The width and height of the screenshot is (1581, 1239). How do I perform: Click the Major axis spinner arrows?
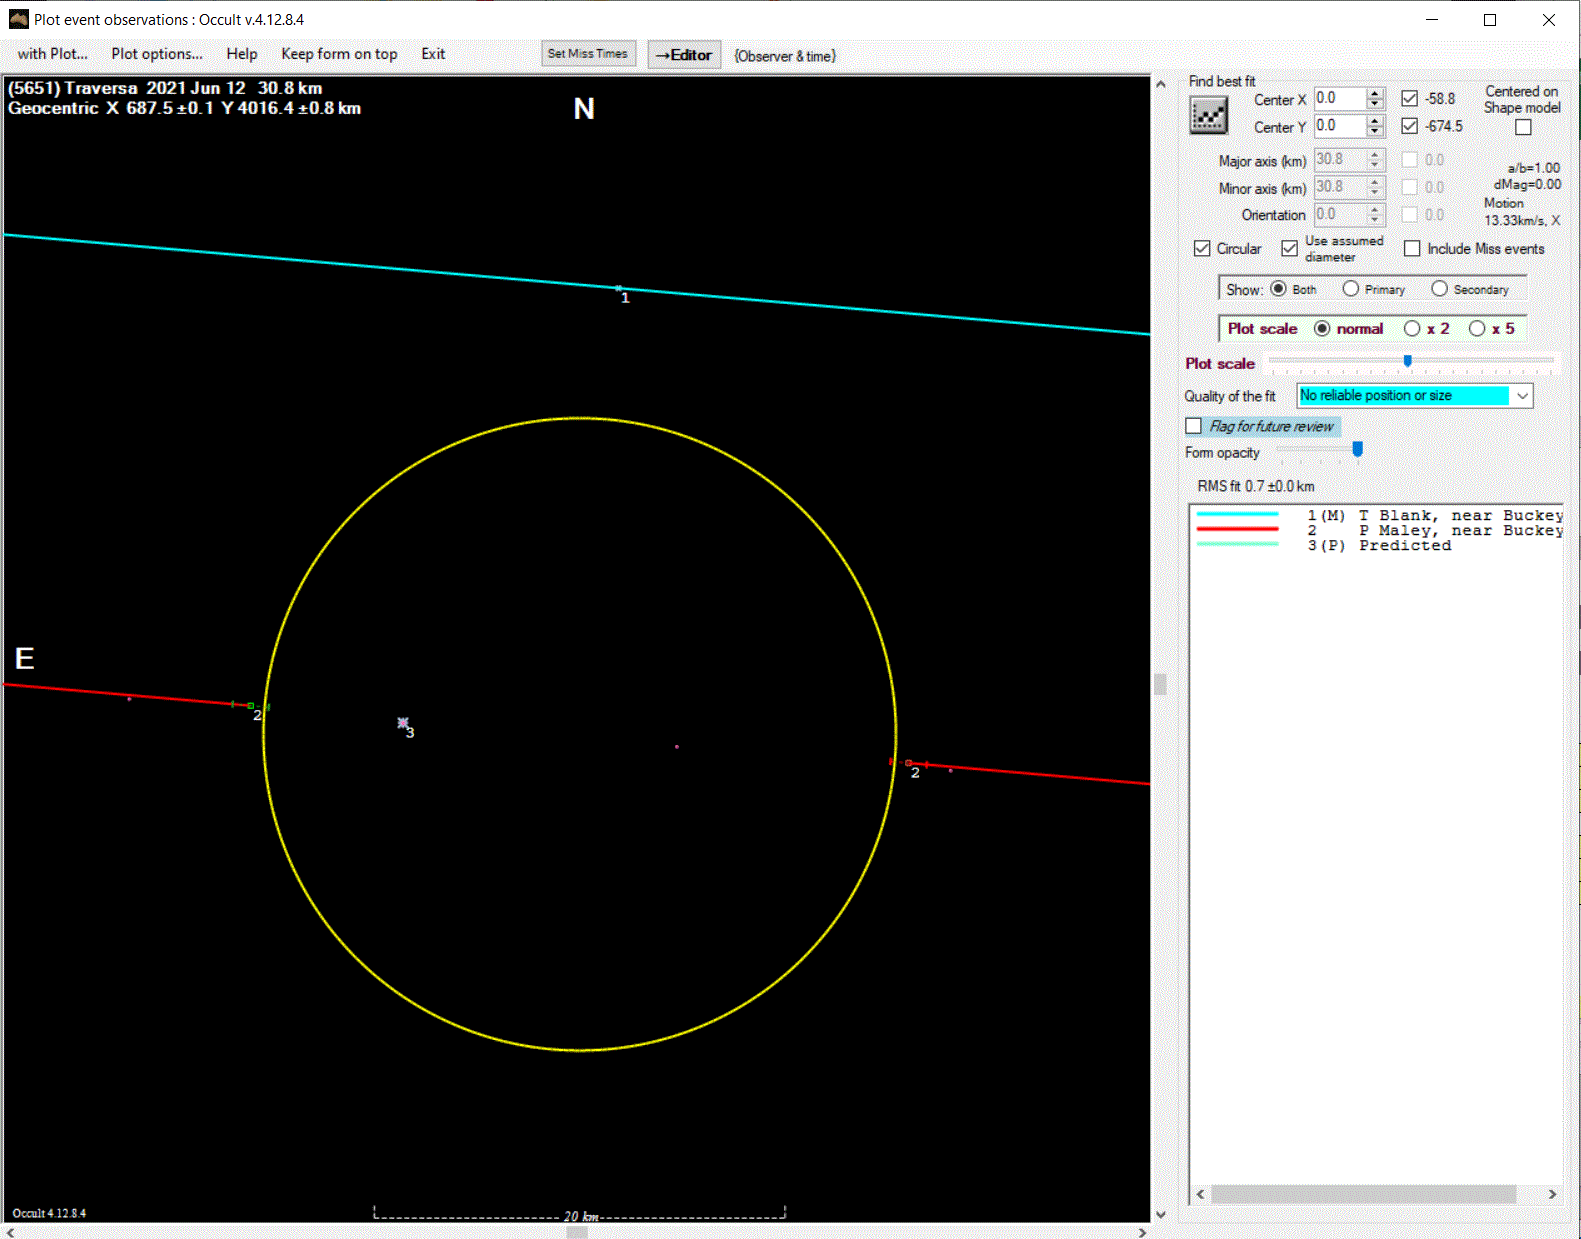pyautogui.click(x=1375, y=159)
